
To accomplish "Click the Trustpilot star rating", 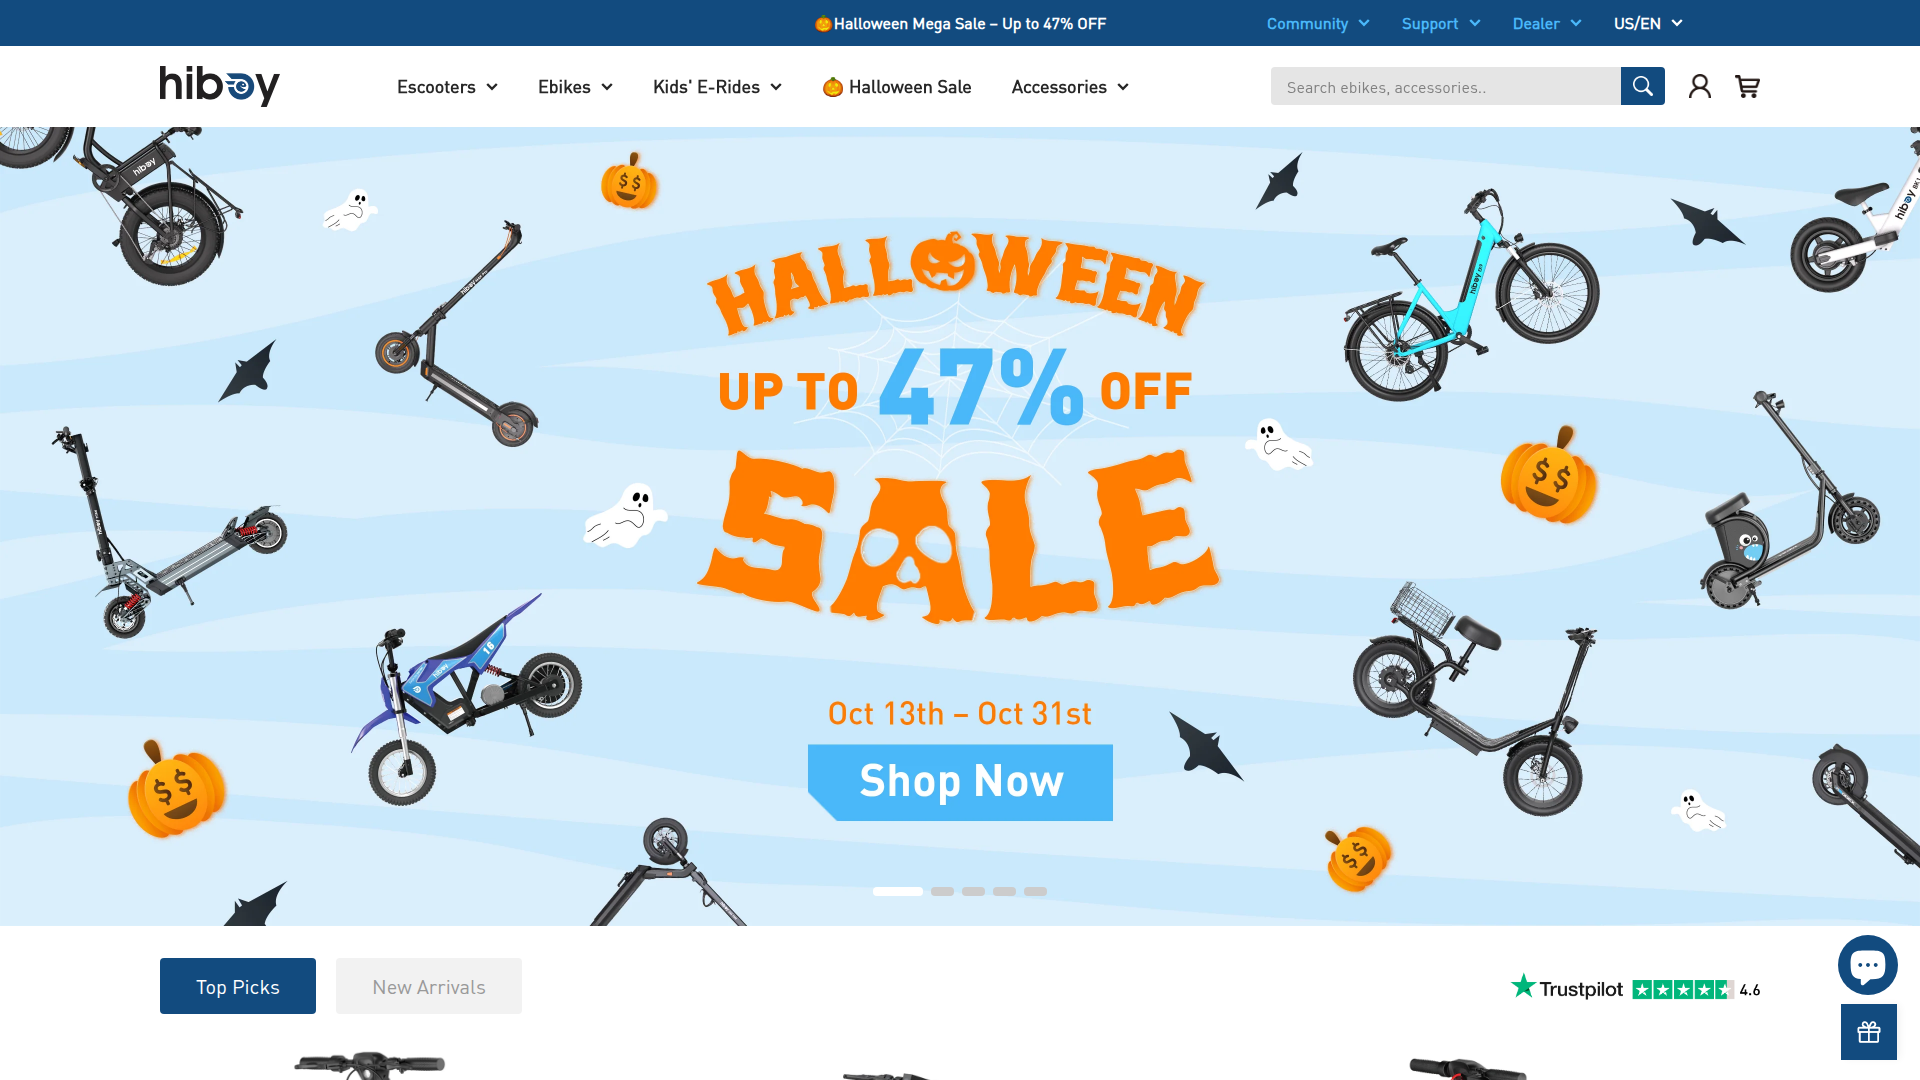I will [1683, 989].
